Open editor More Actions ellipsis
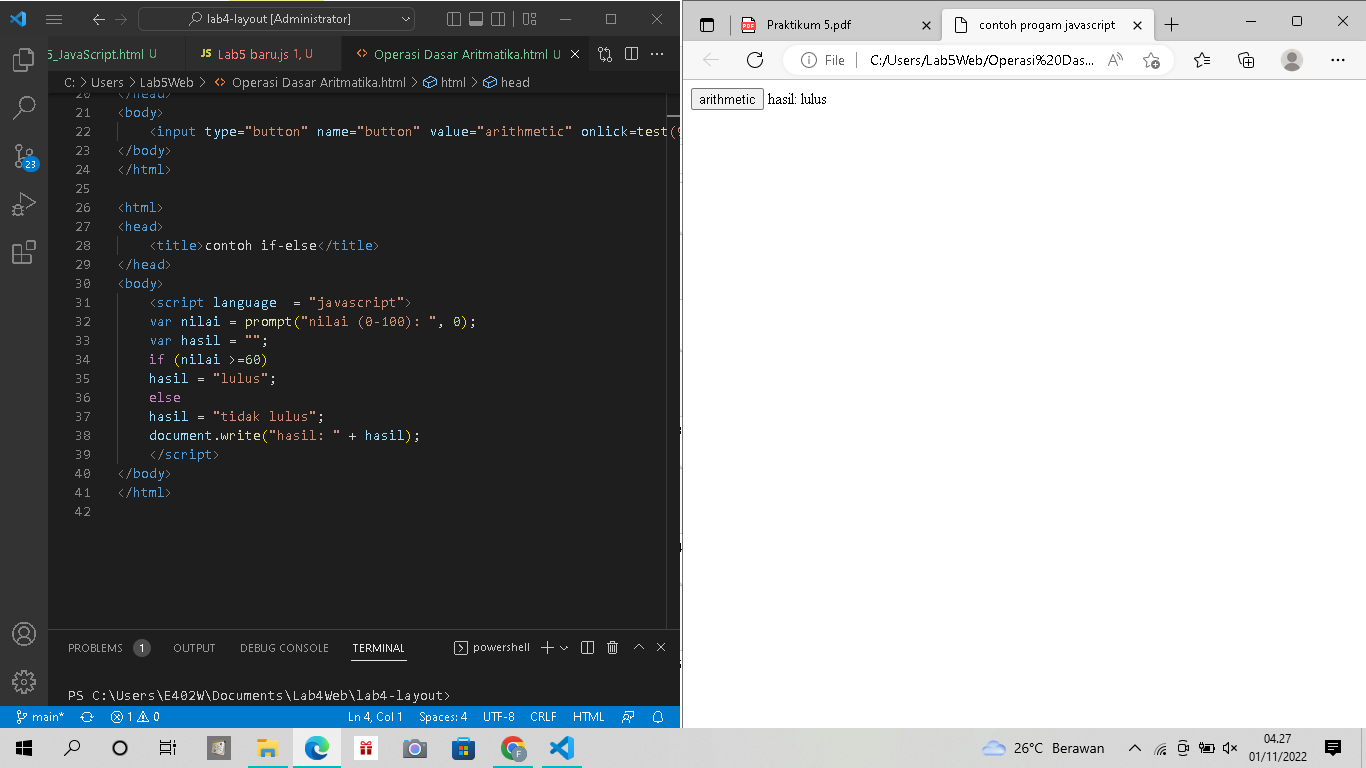1366x768 pixels. point(659,54)
